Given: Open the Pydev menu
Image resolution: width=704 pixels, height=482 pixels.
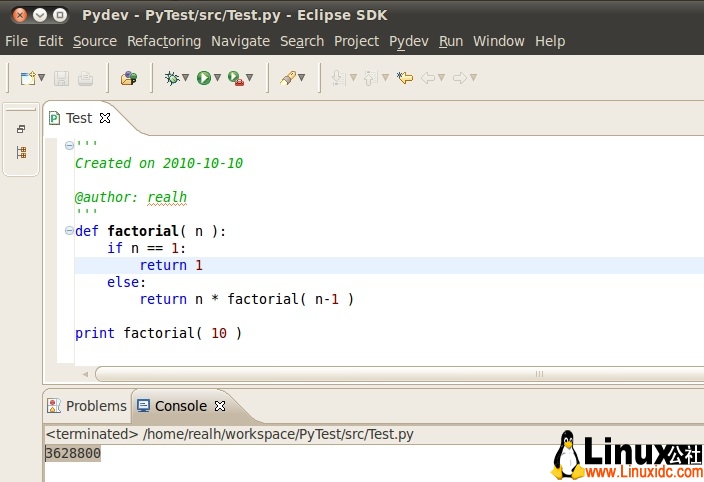Looking at the screenshot, I should pyautogui.click(x=409, y=41).
